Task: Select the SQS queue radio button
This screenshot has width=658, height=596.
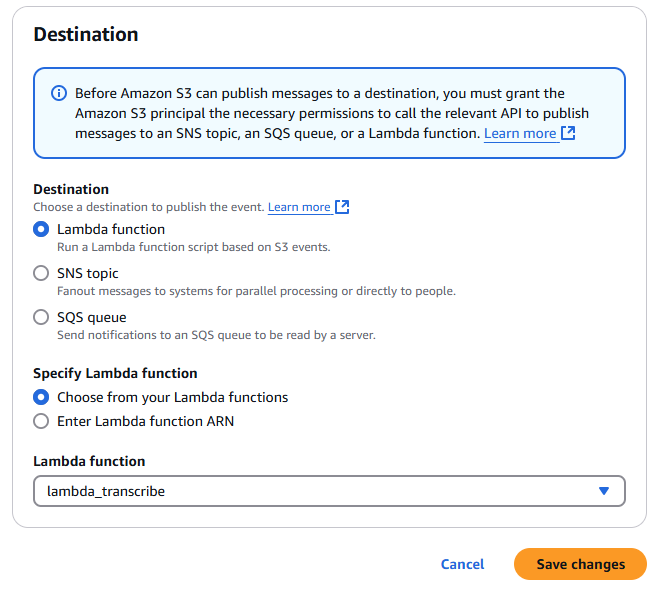Action: (x=41, y=317)
